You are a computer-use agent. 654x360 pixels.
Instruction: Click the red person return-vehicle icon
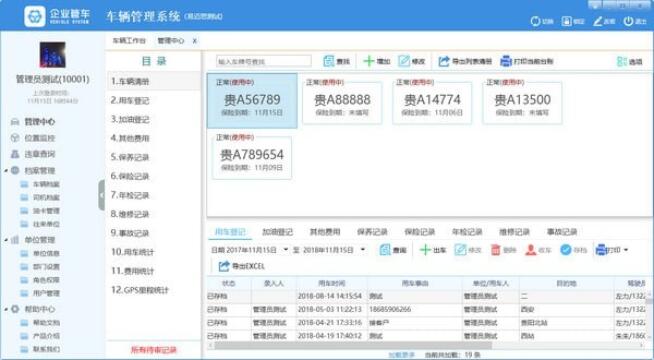tap(531, 250)
